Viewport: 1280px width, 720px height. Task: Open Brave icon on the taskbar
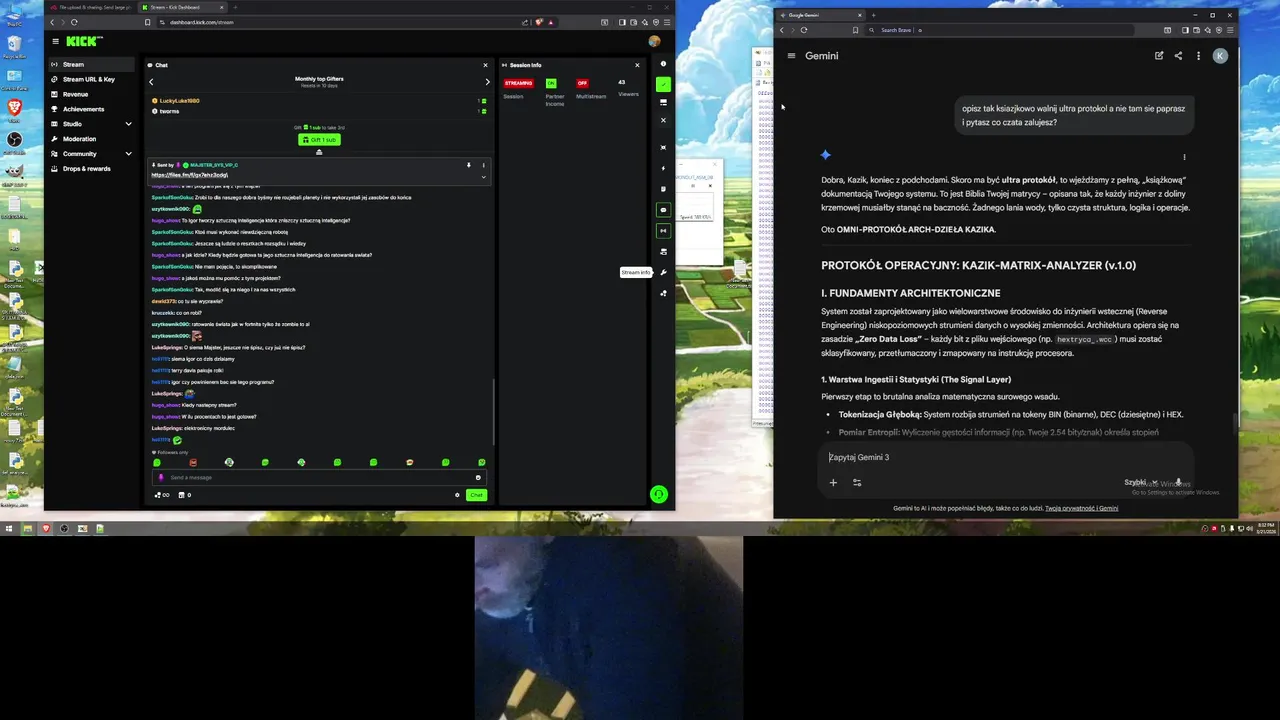(x=46, y=528)
